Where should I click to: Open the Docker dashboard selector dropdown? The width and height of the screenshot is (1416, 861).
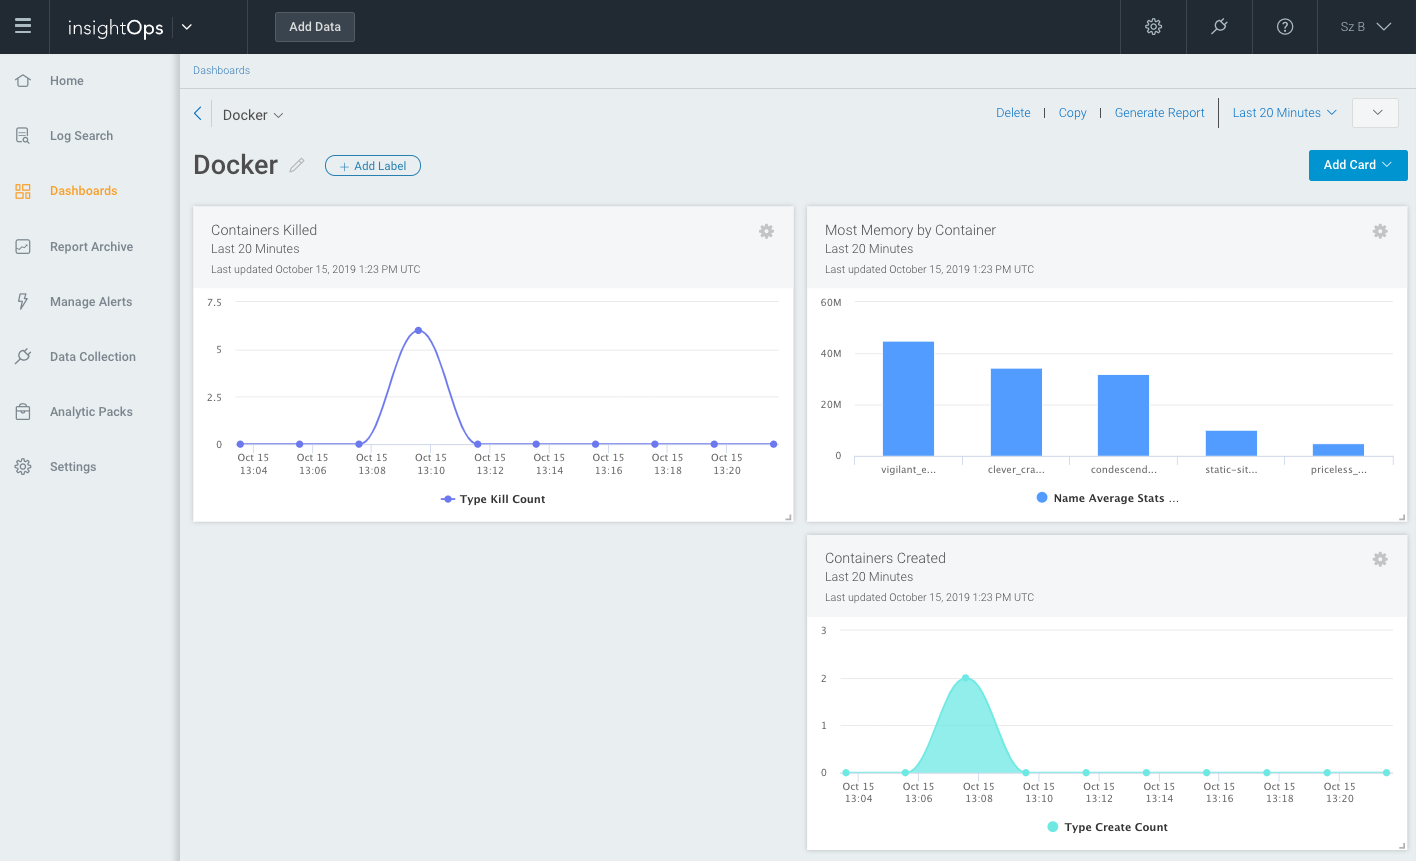point(253,115)
